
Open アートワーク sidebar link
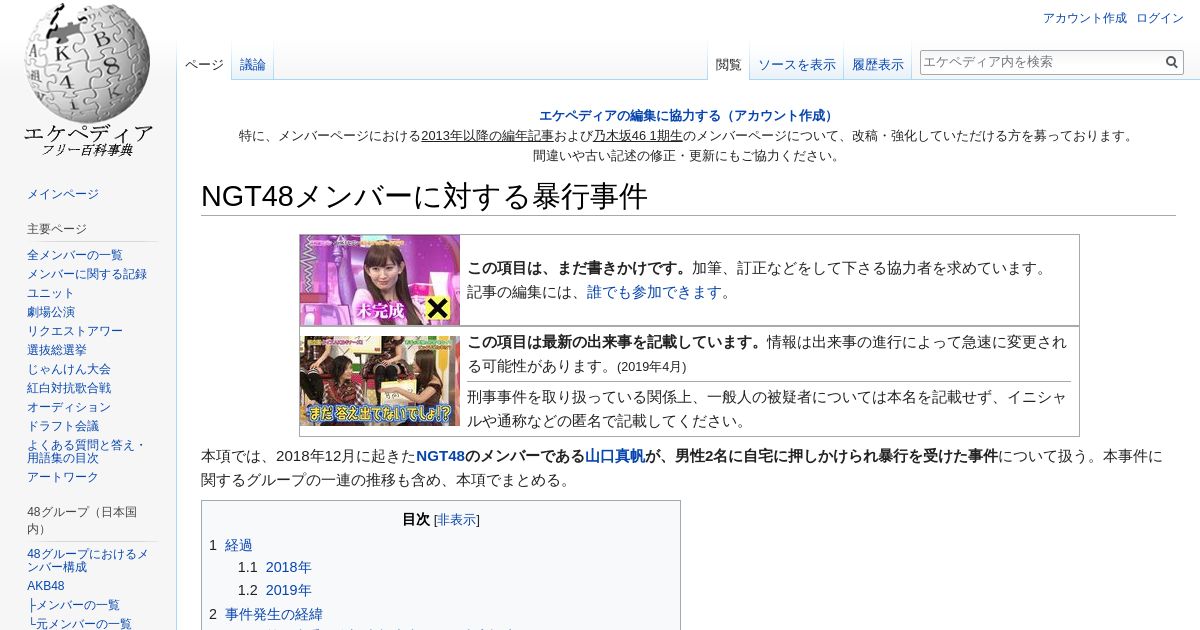click(x=63, y=477)
